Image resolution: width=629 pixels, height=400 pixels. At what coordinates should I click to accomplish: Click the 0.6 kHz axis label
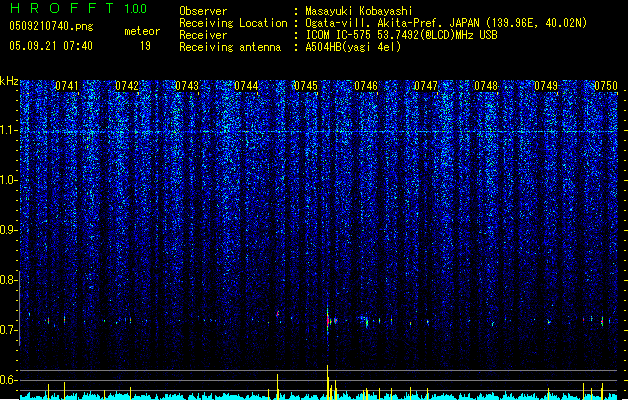pyautogui.click(x=8, y=380)
